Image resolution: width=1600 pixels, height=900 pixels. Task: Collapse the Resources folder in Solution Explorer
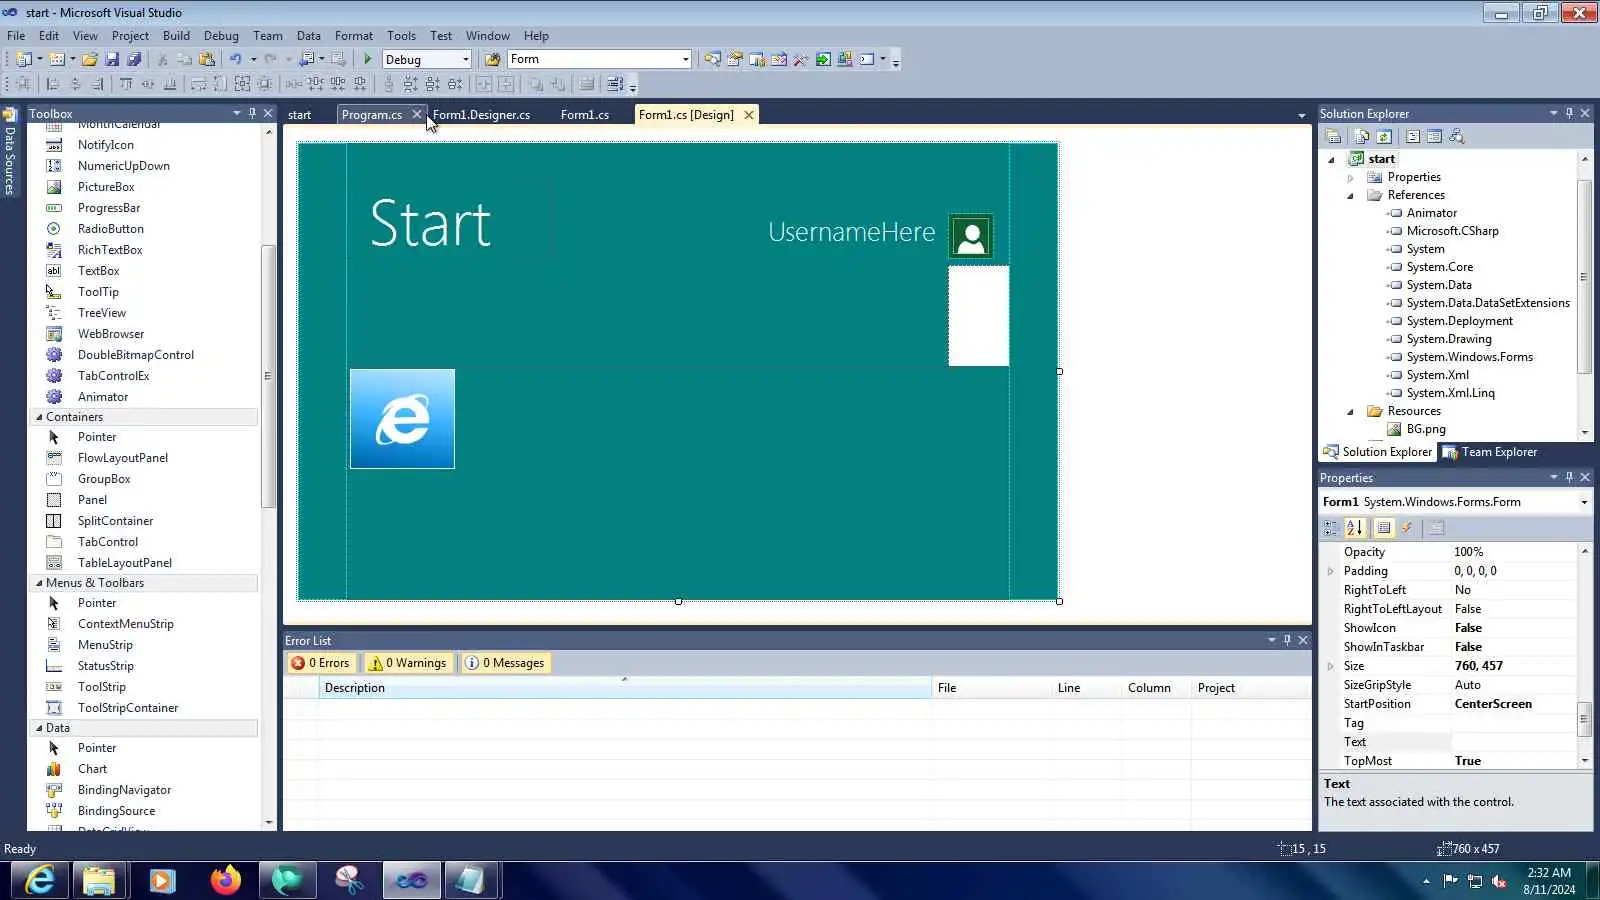pos(1350,412)
